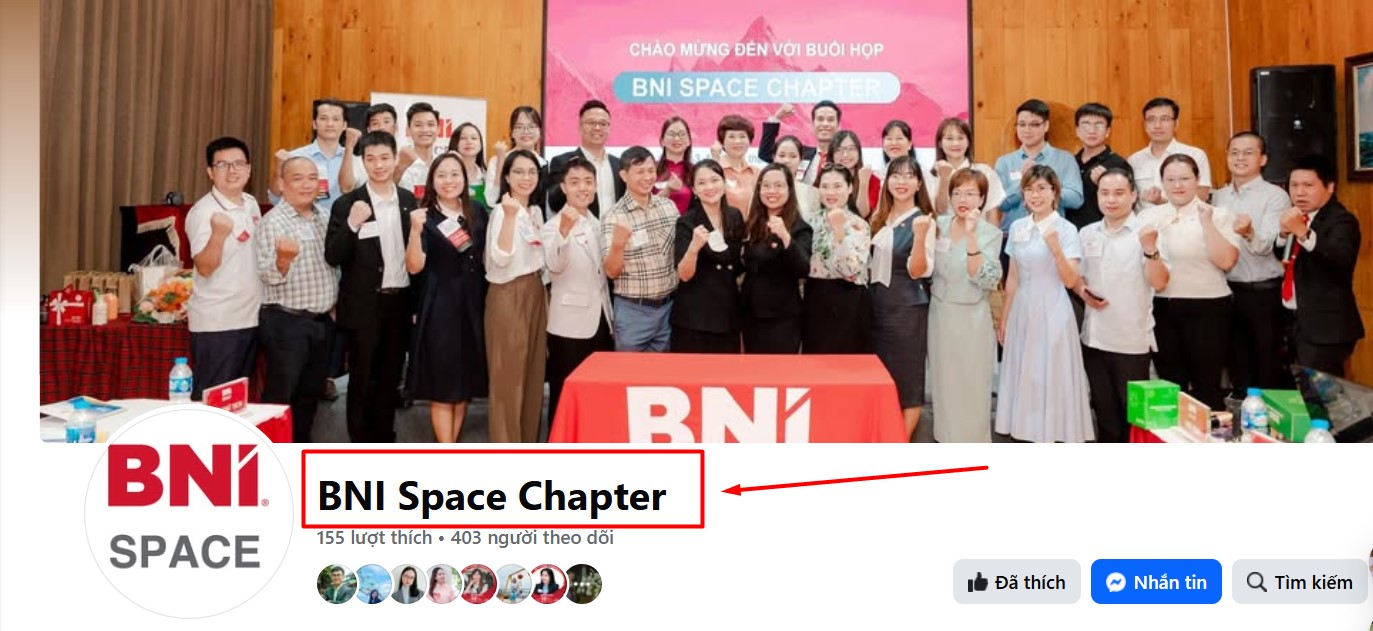Click the BNI Space Chapter page title
The height and width of the screenshot is (631, 1373).
pos(492,497)
